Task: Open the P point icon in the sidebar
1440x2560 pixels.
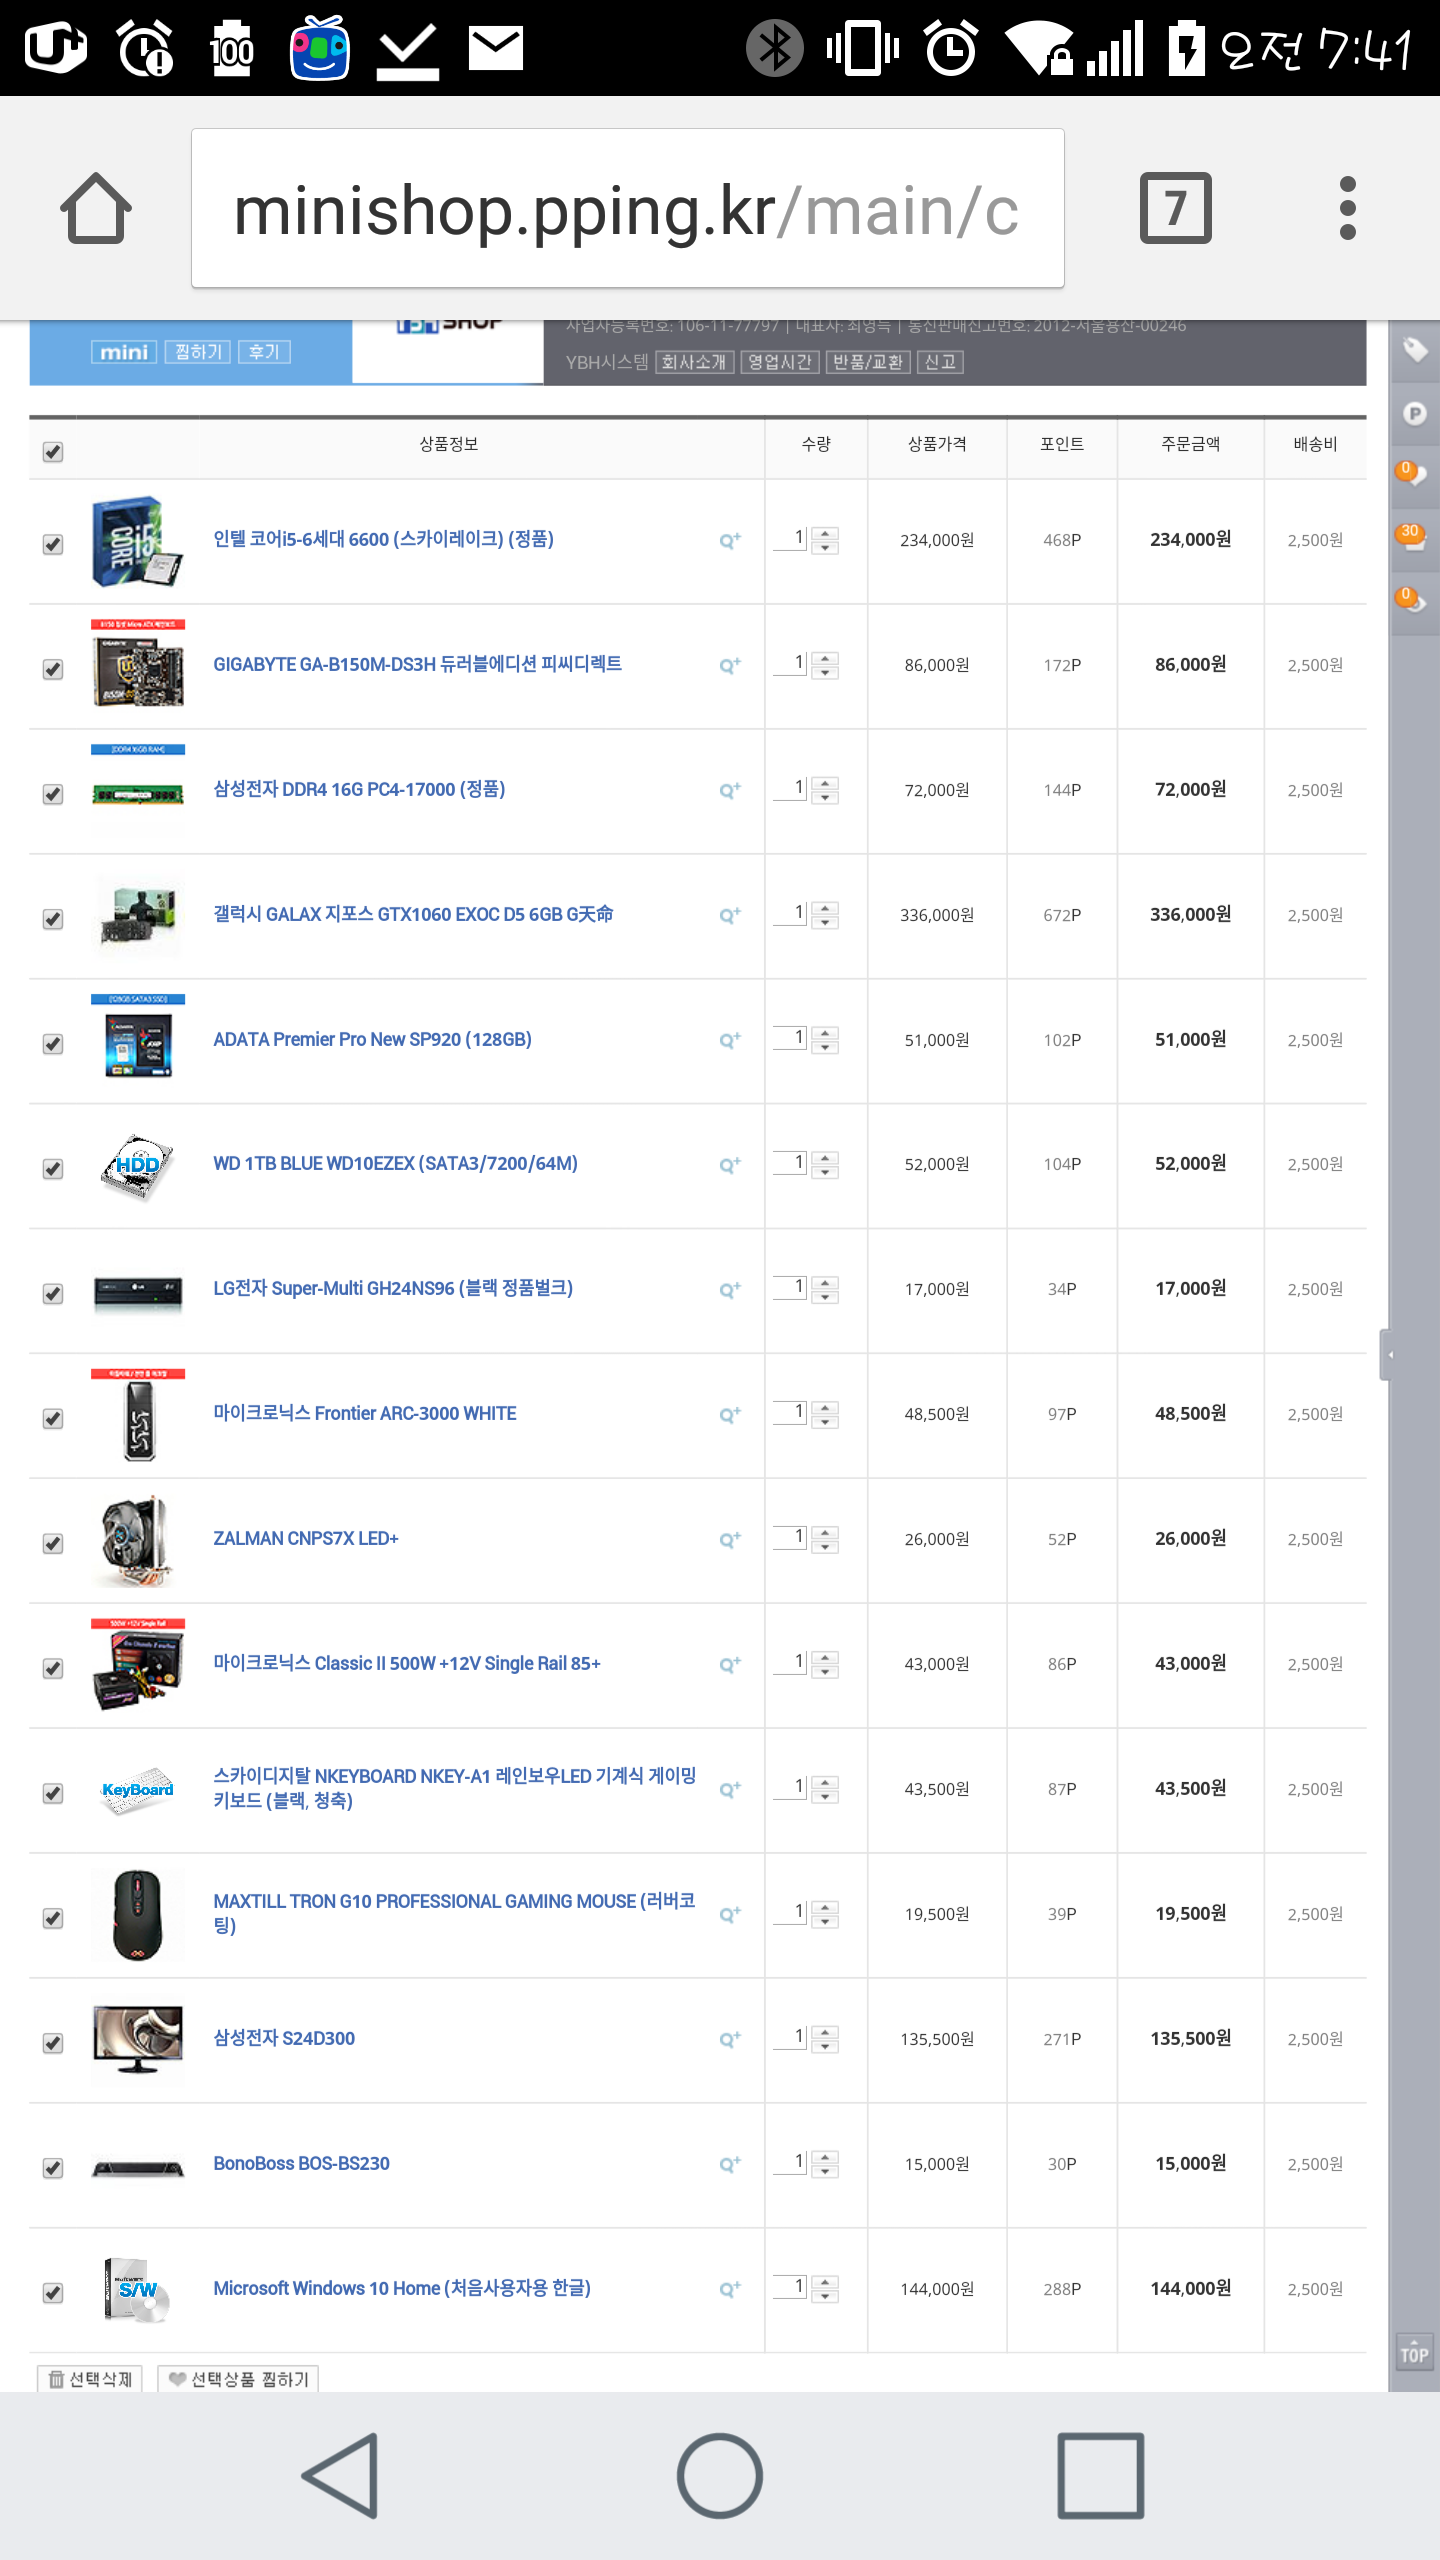Action: pyautogui.click(x=1414, y=413)
